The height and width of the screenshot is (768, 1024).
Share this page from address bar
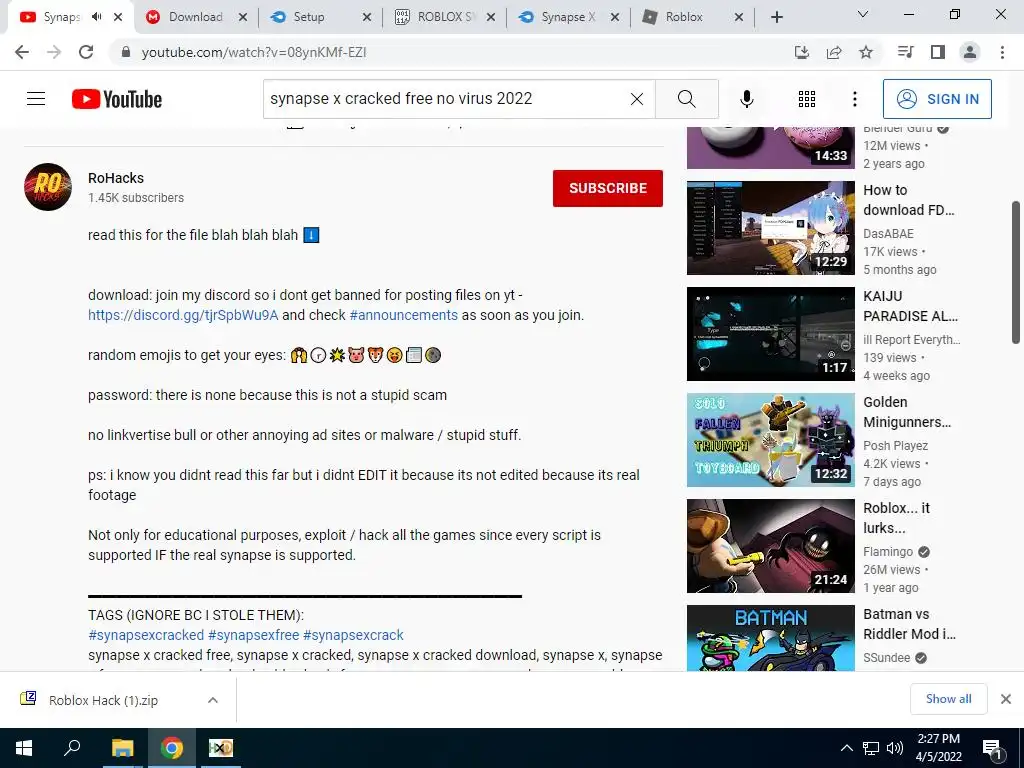[x=834, y=52]
